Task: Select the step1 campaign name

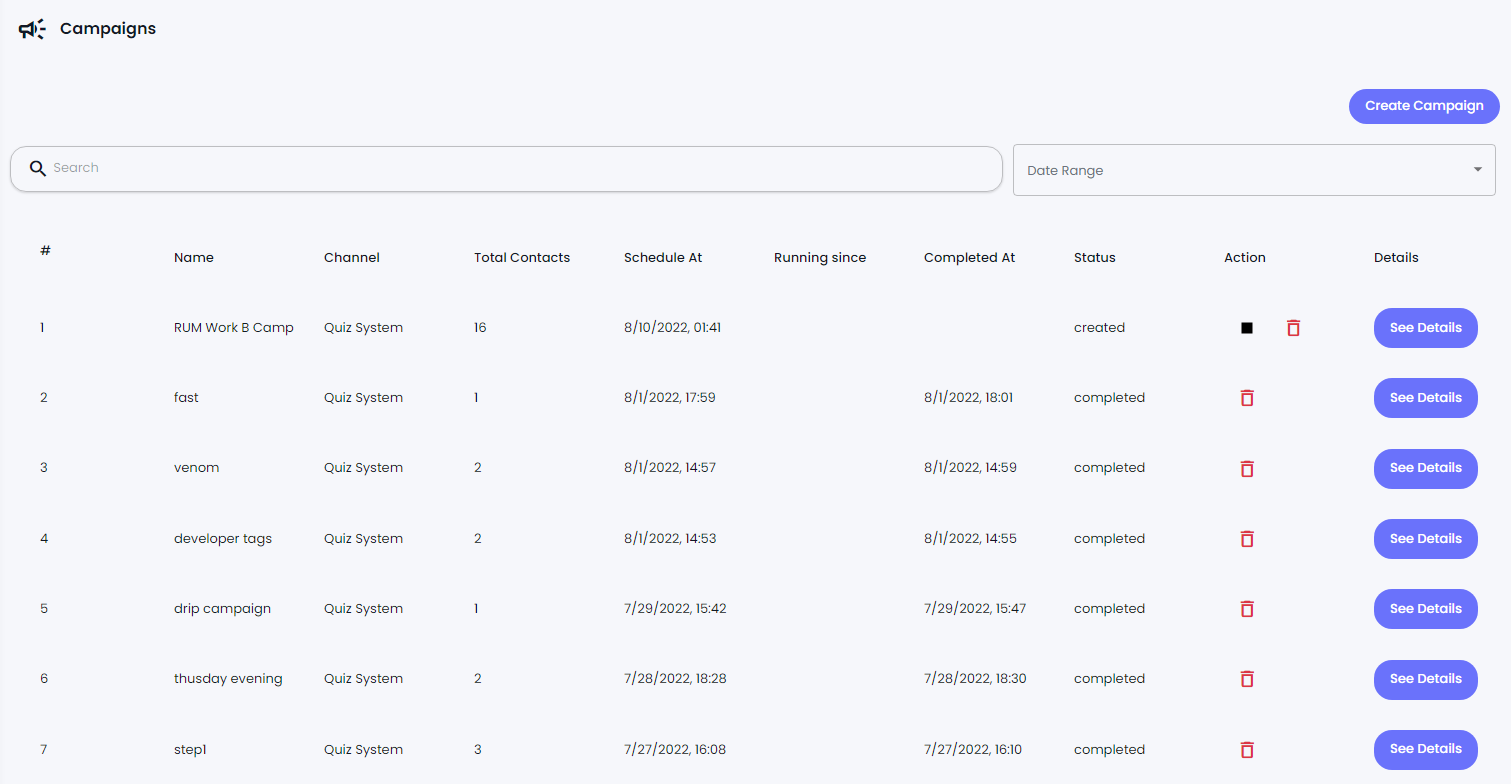Action: tap(190, 750)
